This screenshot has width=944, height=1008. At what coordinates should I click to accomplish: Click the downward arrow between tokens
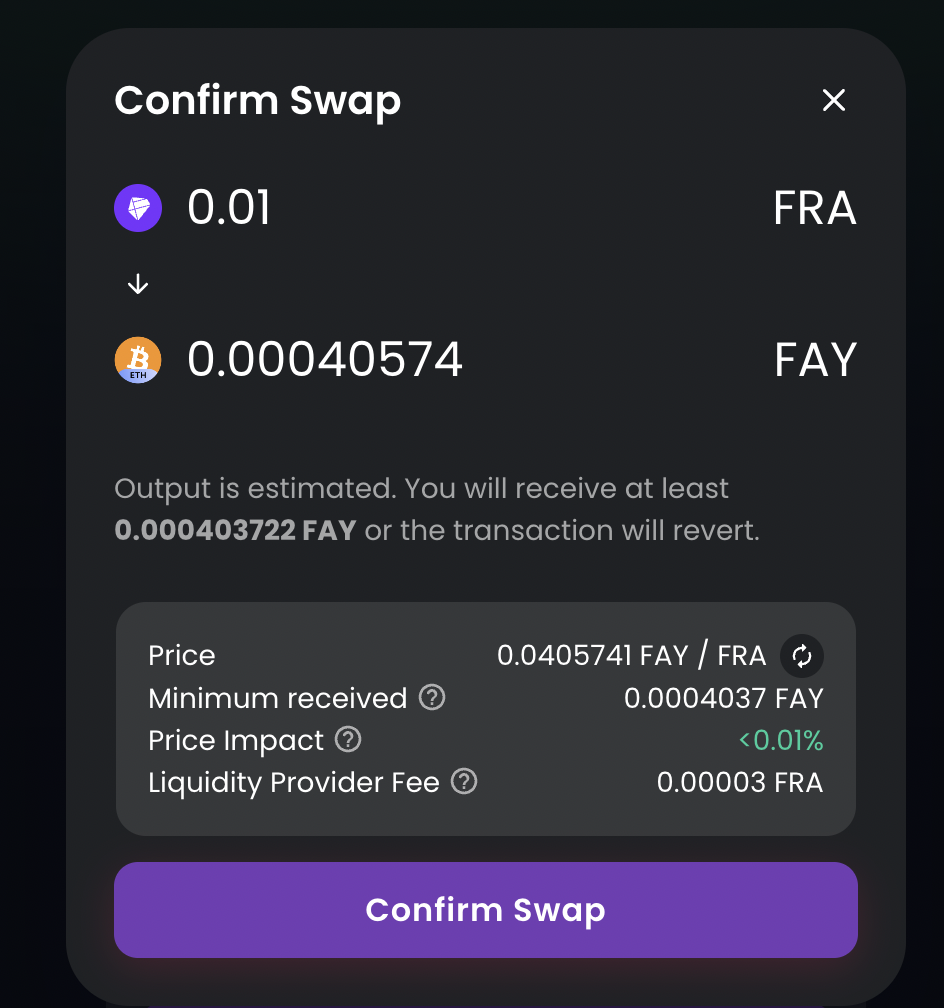(138, 285)
